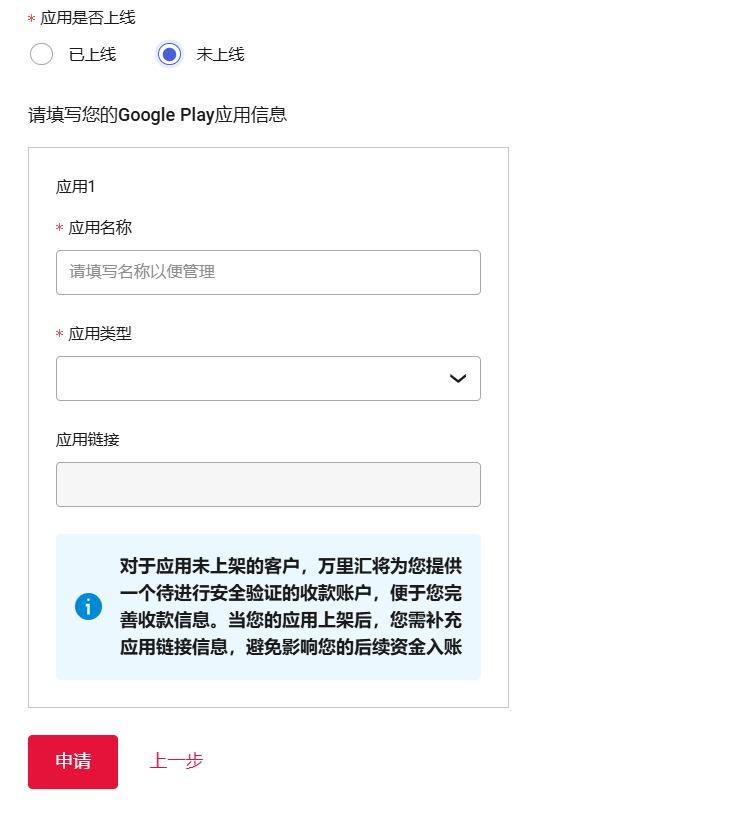
Task: Click the chevron arrow in 应用类型 field
Action: (x=458, y=378)
